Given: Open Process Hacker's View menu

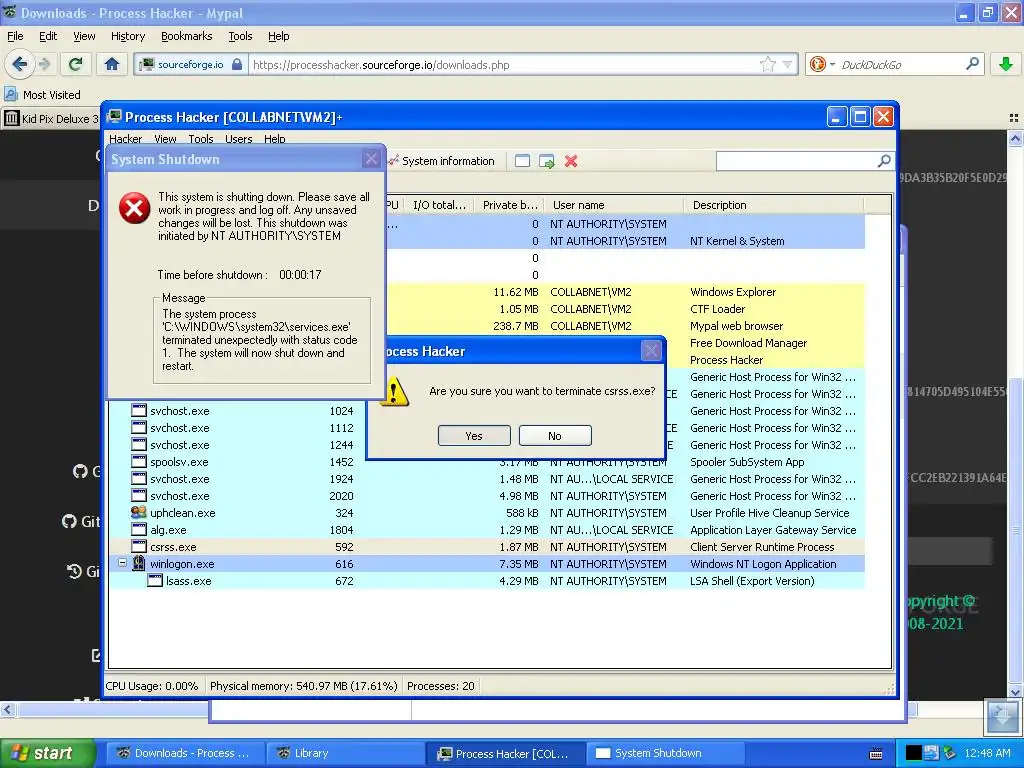Looking at the screenshot, I should tap(165, 139).
